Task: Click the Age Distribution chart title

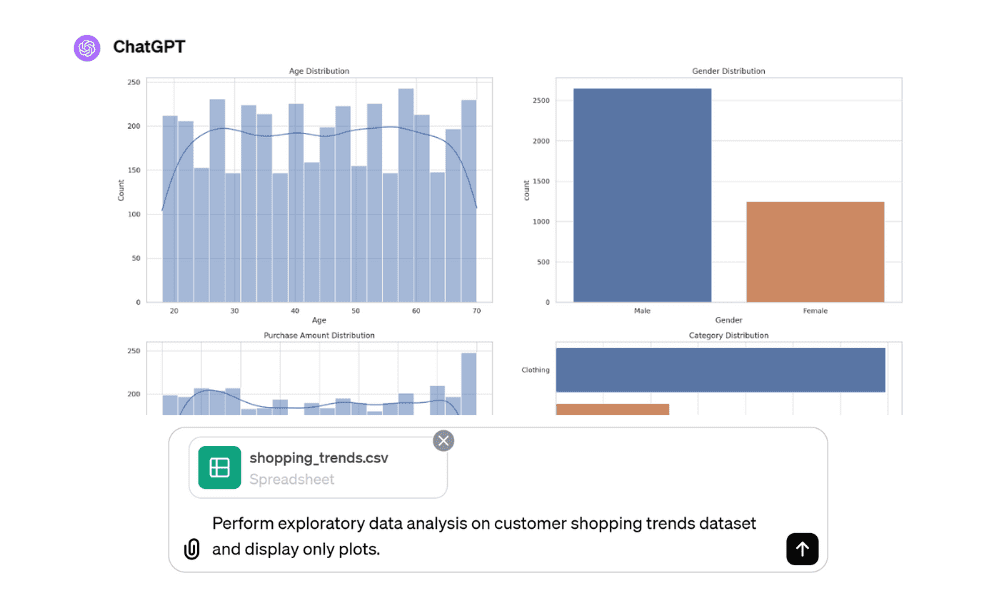Action: [x=319, y=71]
